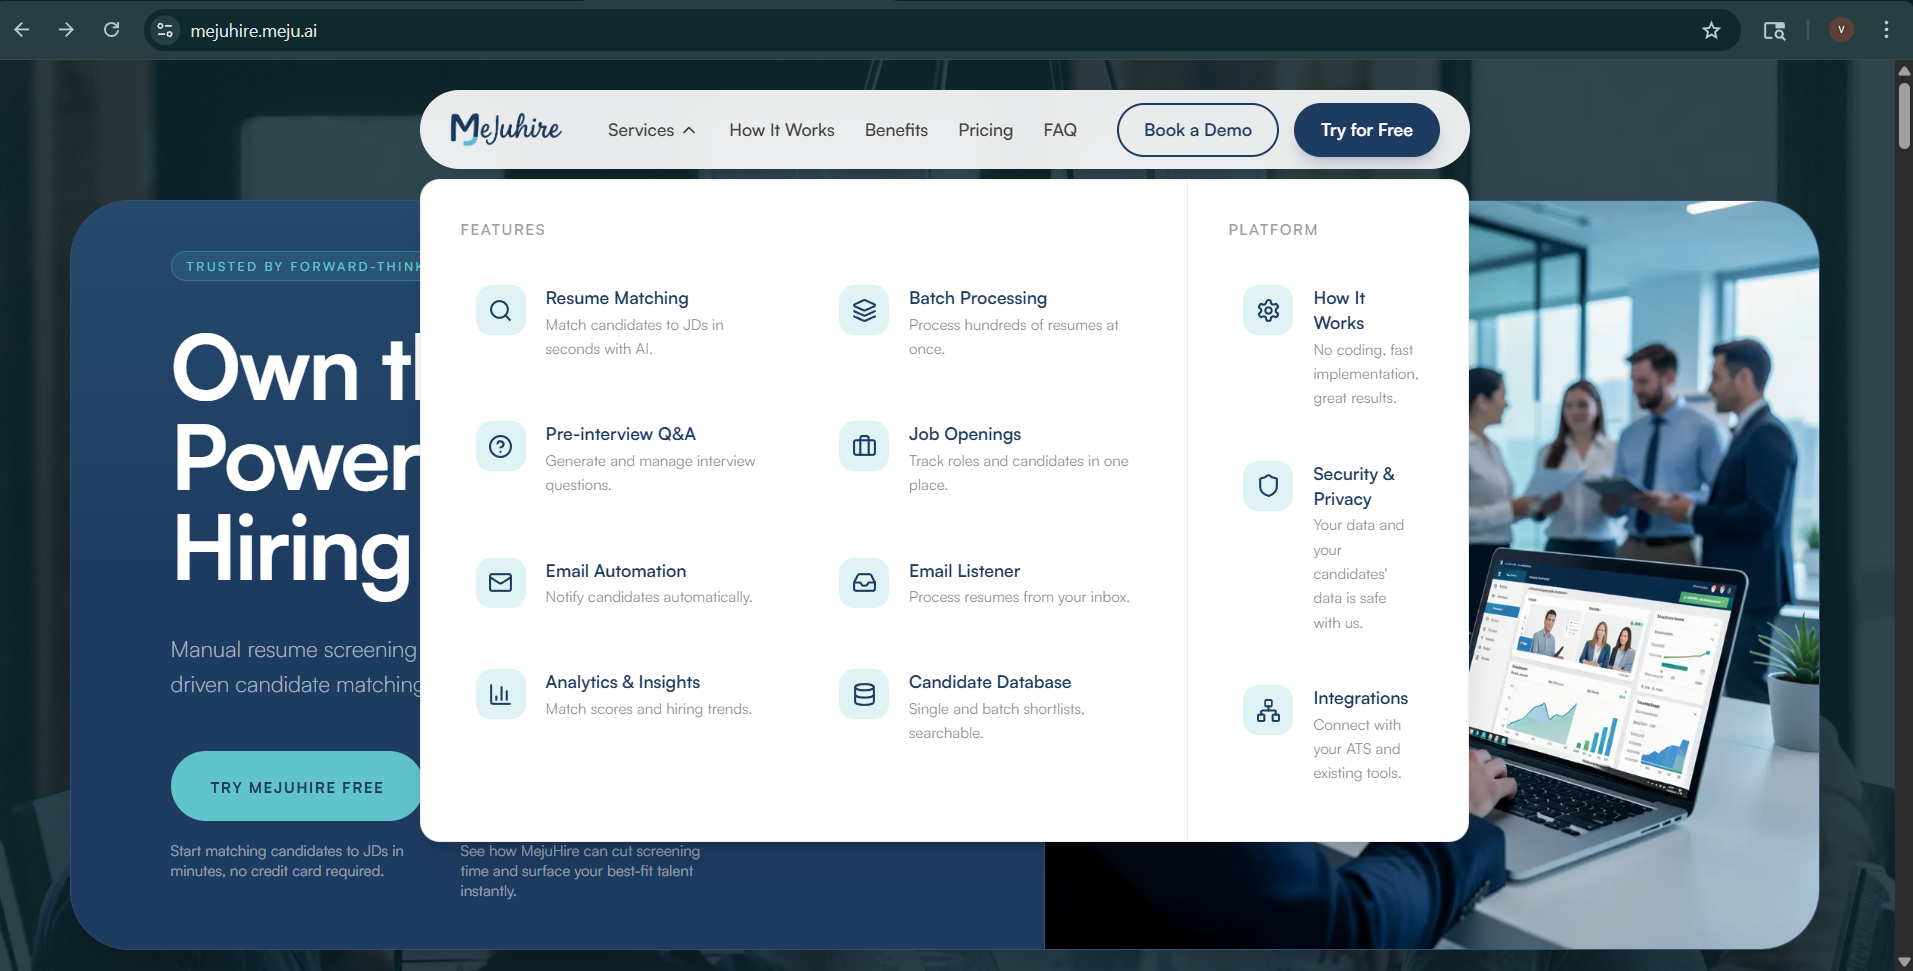The height and width of the screenshot is (971, 1913).
Task: Click the Email Automation envelope icon
Action: pyautogui.click(x=501, y=583)
